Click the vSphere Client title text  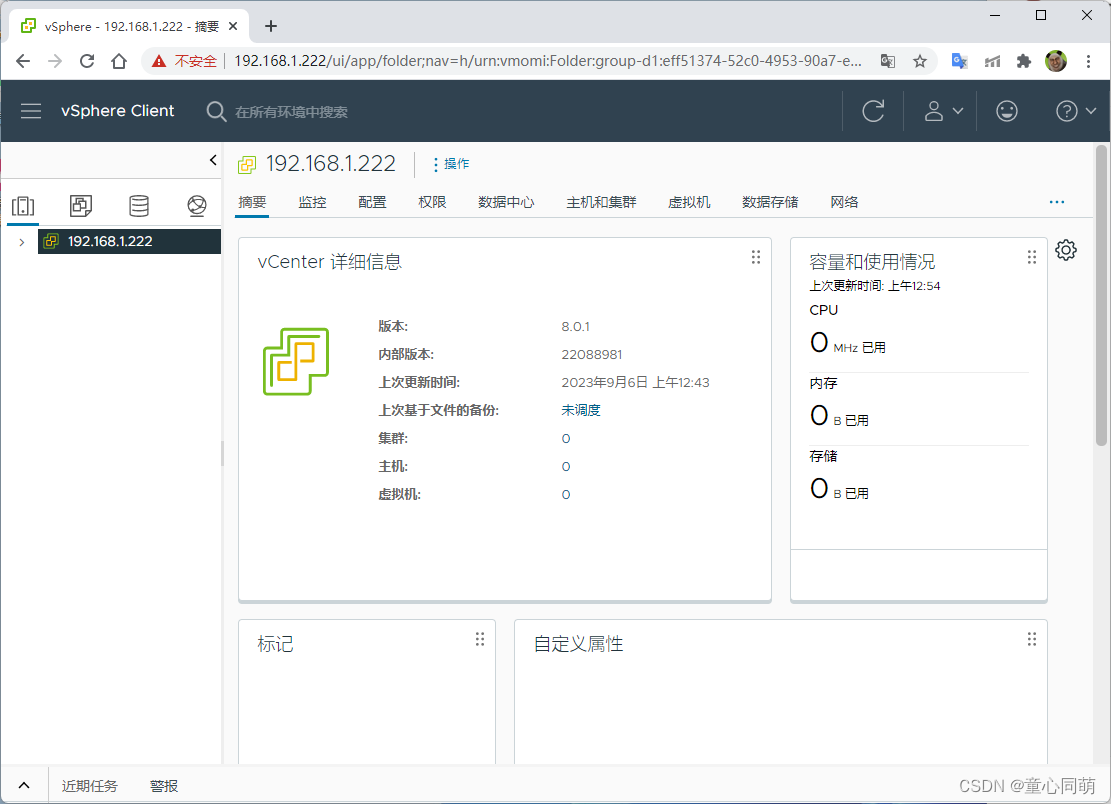point(118,111)
